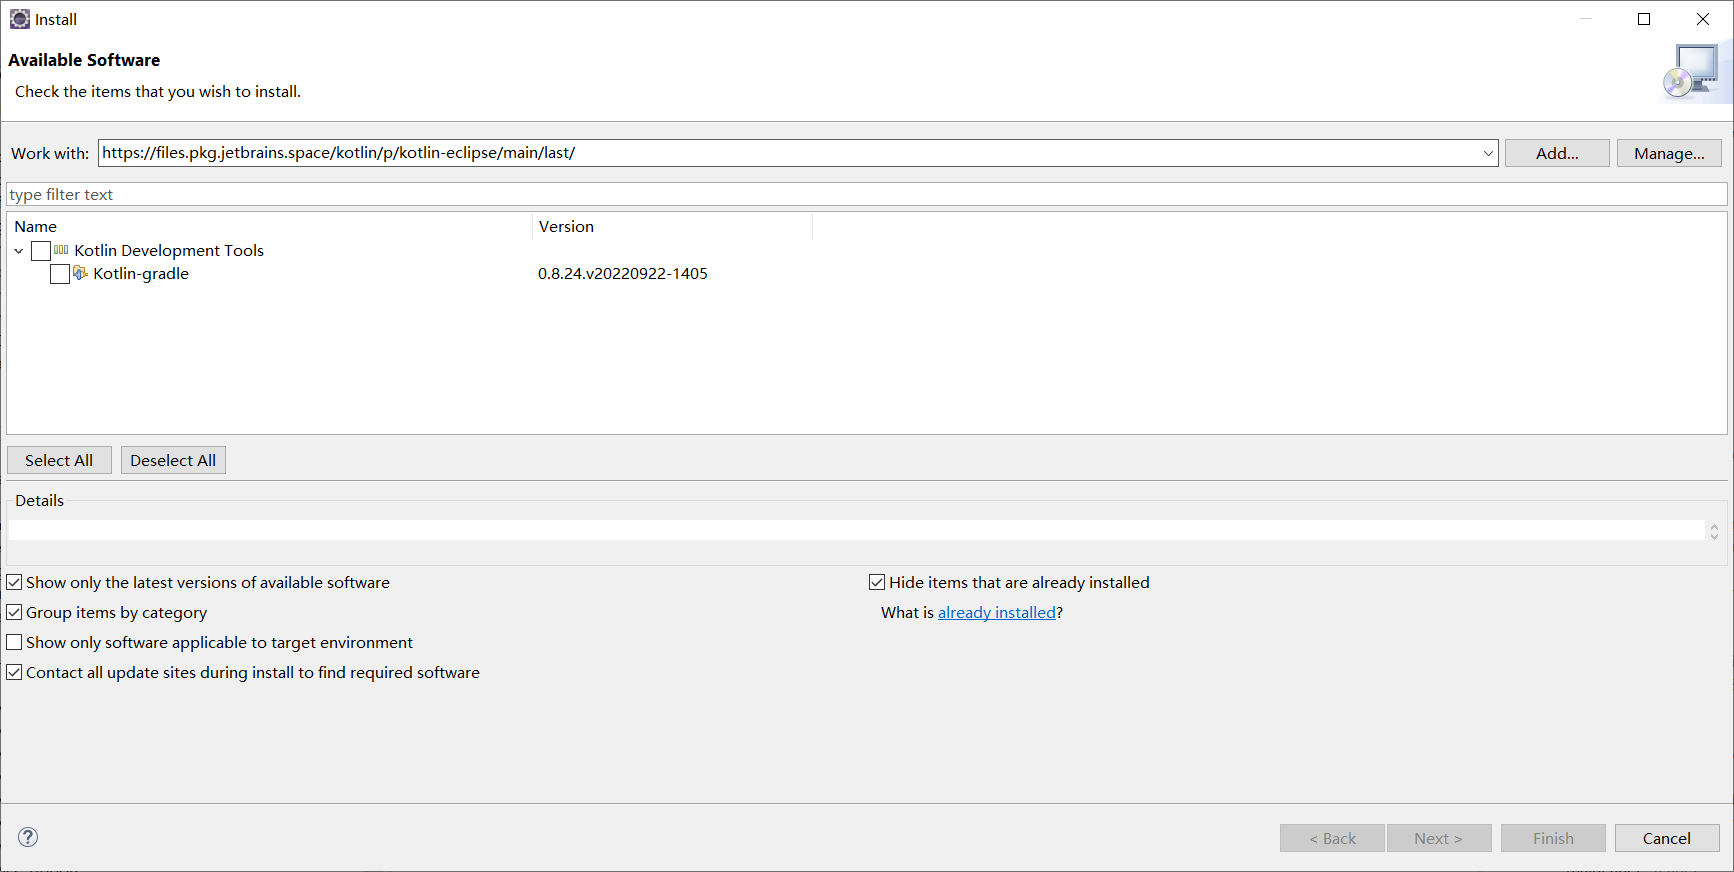Screen dimensions: 1734x872
Task: Click the Eclipse Install window icon
Action: tap(19, 19)
